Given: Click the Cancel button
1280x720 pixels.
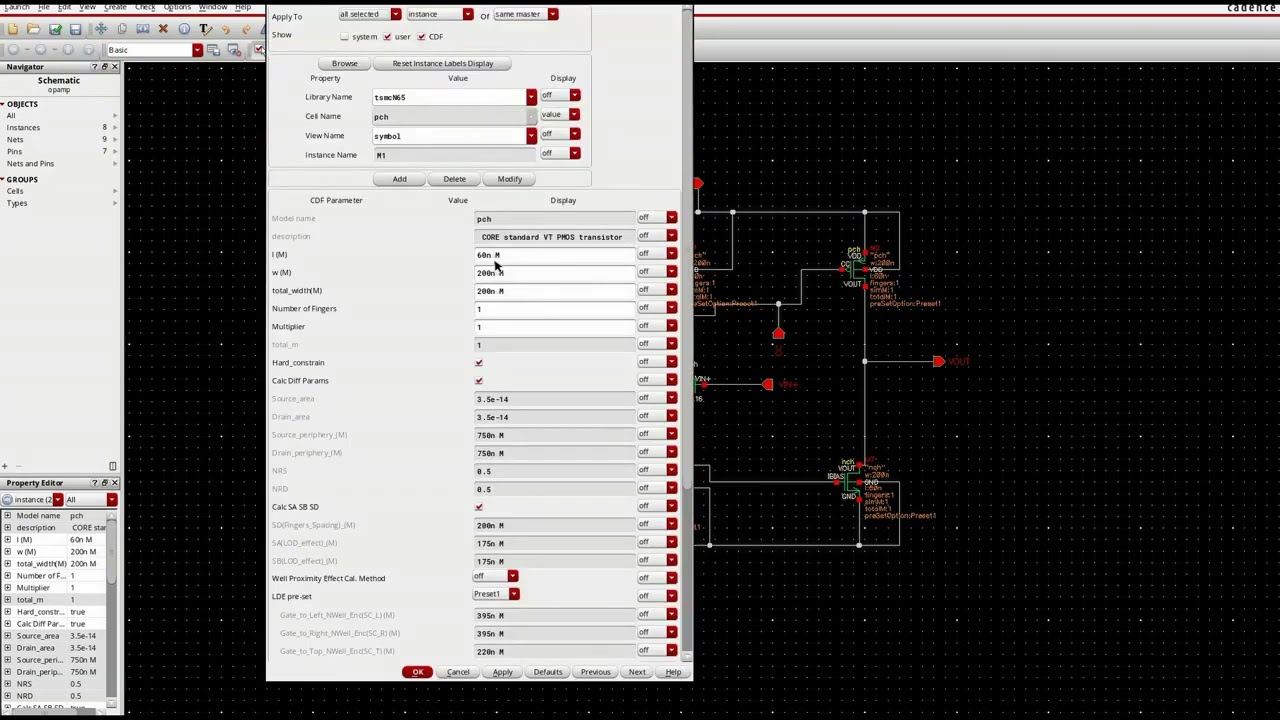Looking at the screenshot, I should (x=458, y=672).
